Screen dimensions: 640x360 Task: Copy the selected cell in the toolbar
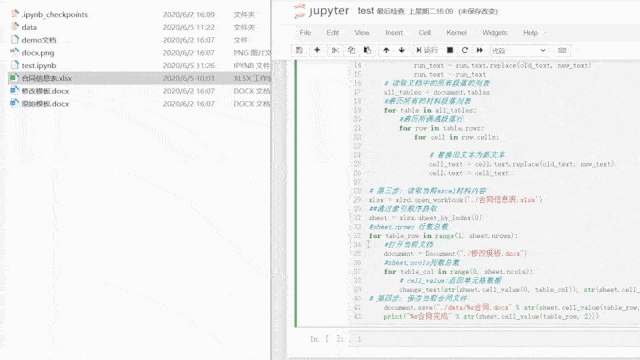coord(351,50)
